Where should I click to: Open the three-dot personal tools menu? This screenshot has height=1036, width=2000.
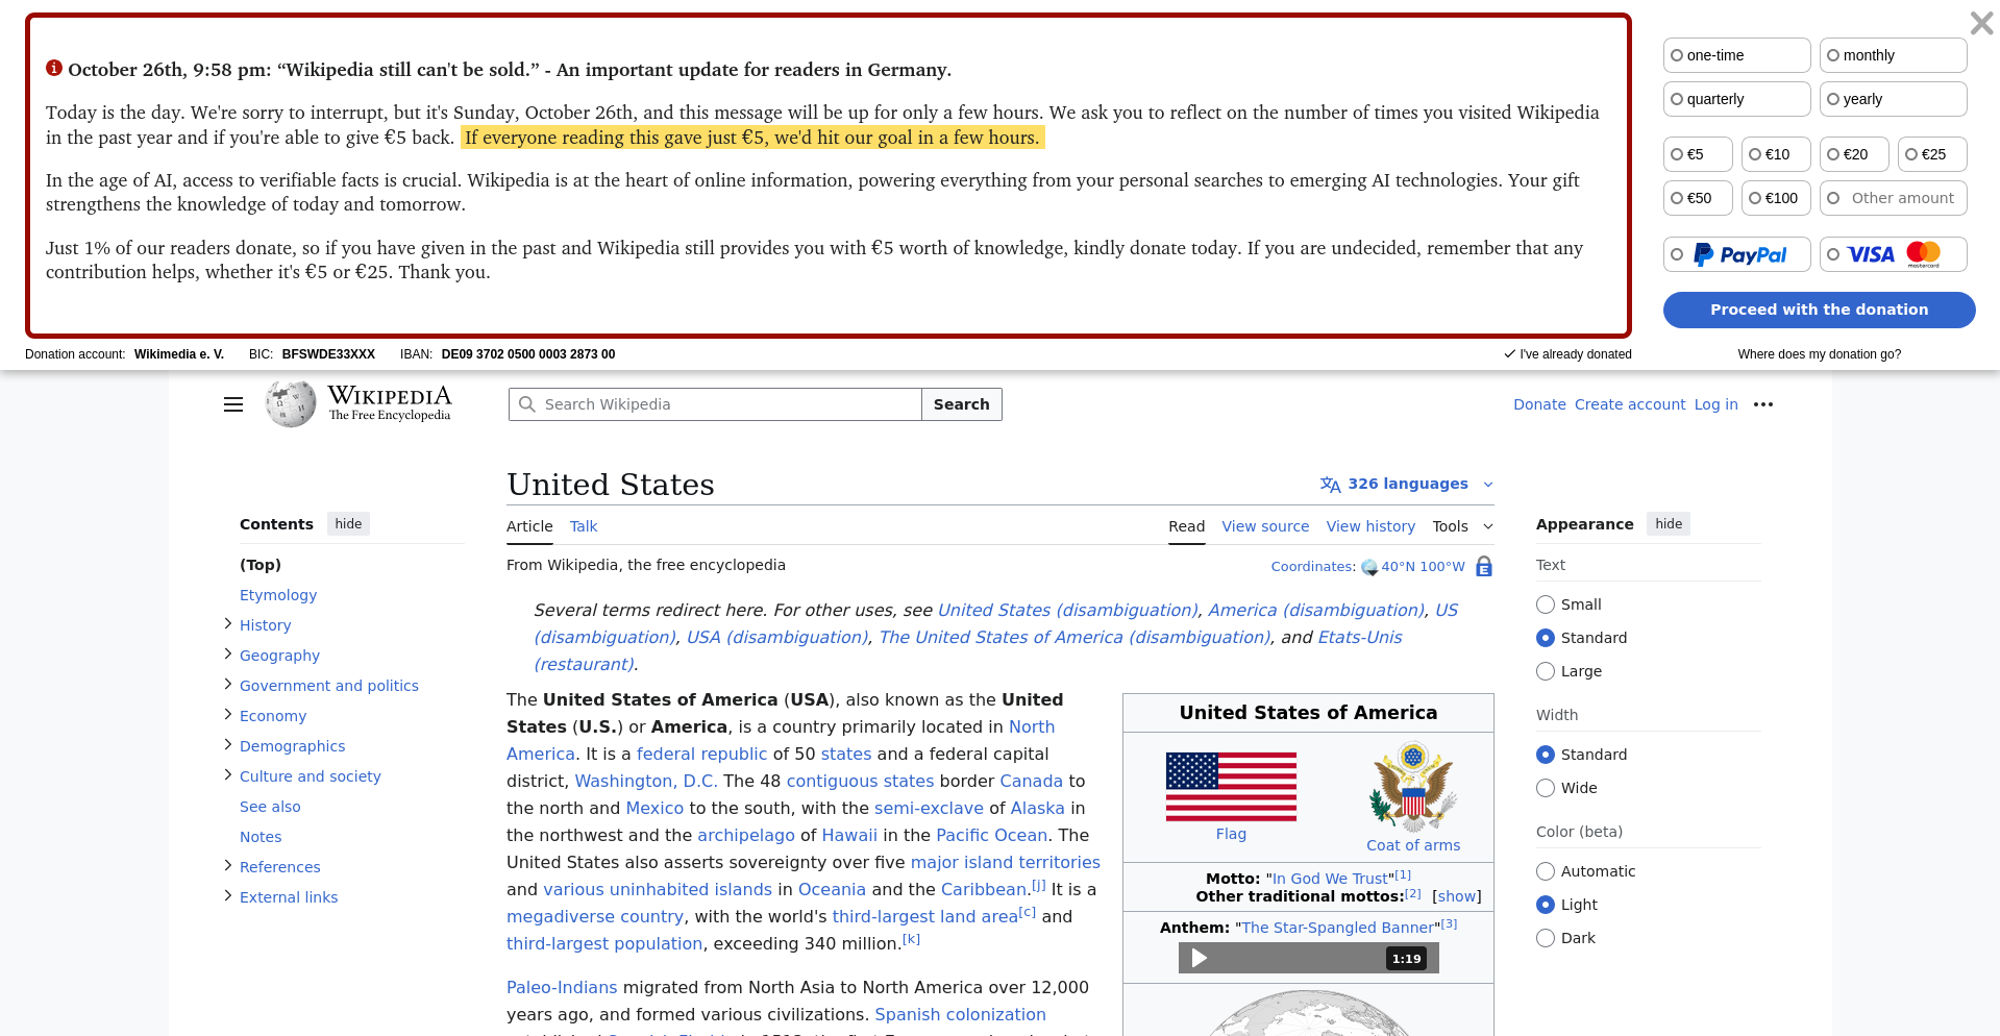1763,404
